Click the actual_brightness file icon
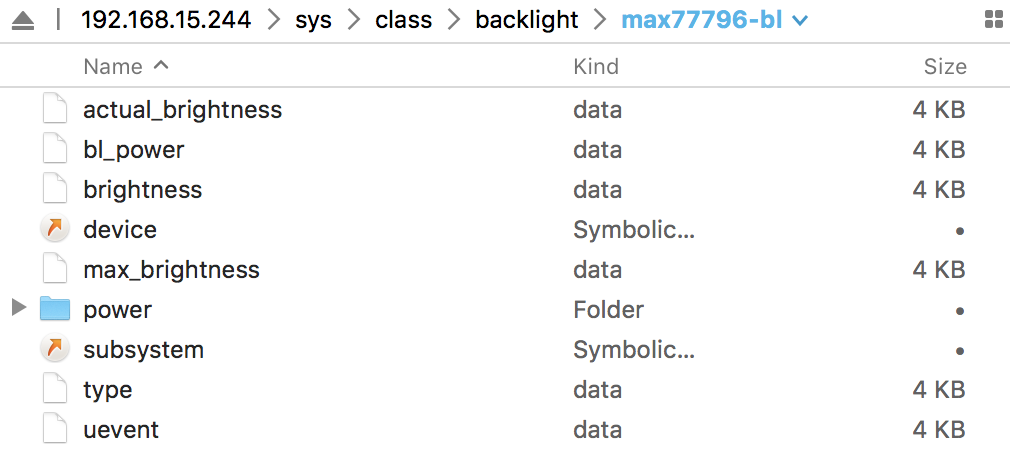1010x460 pixels. pos(55,110)
